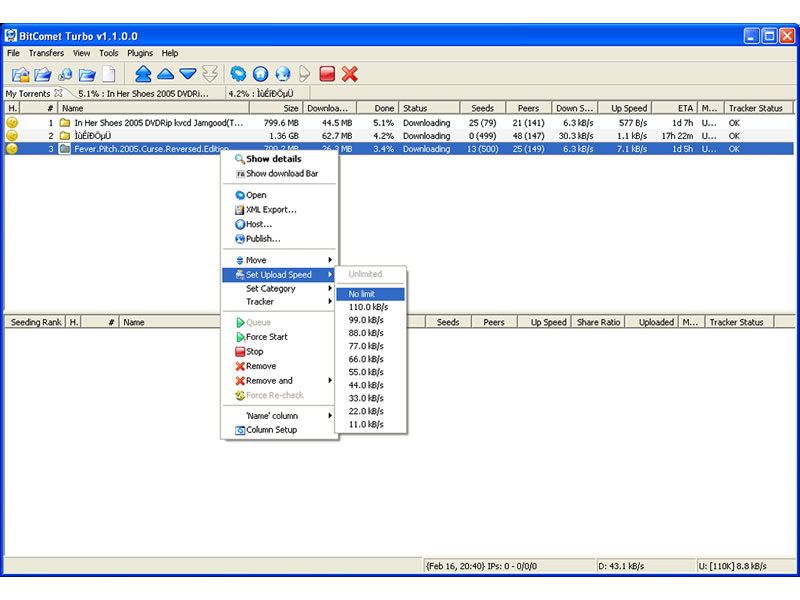Click the open URL torrent icon
Screen dimensions: 800x600
pos(65,74)
